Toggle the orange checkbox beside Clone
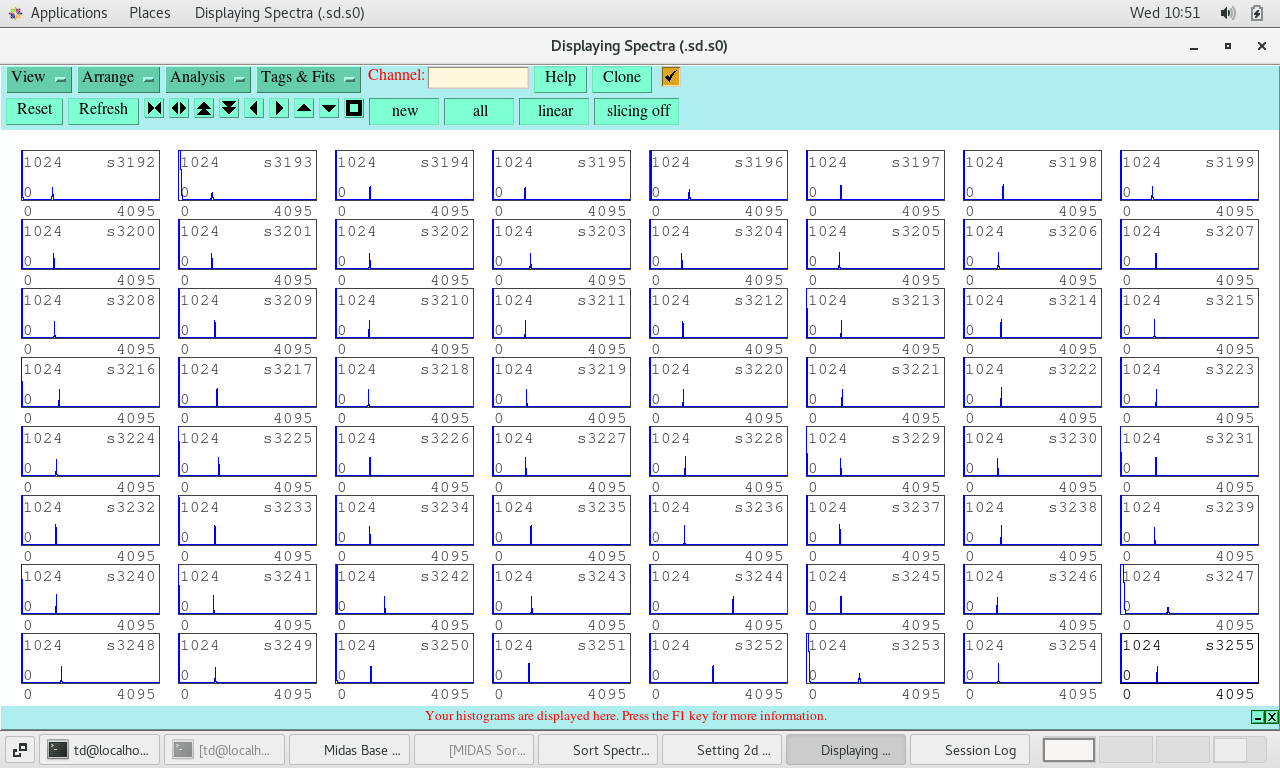This screenshot has width=1280, height=768. click(x=670, y=77)
